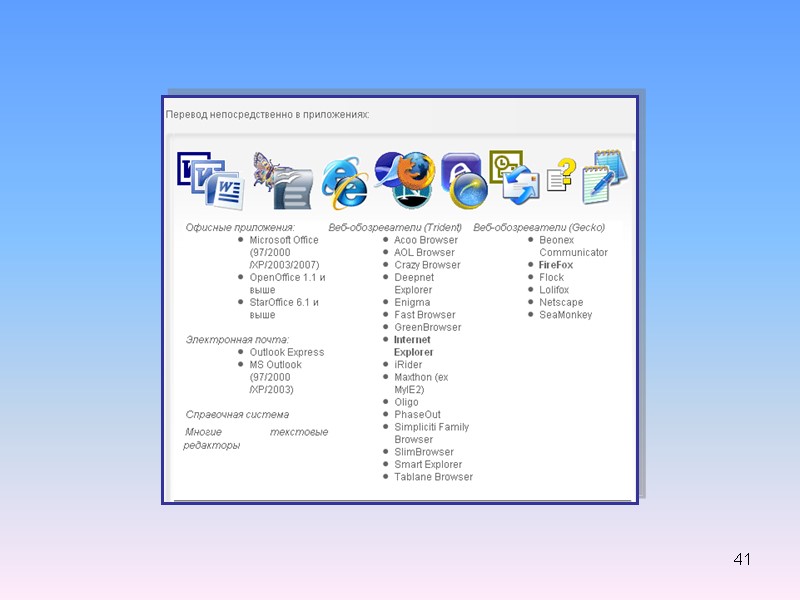Image resolution: width=800 pixels, height=600 pixels.
Task: Select 'Flock' entry
Action: click(x=552, y=277)
